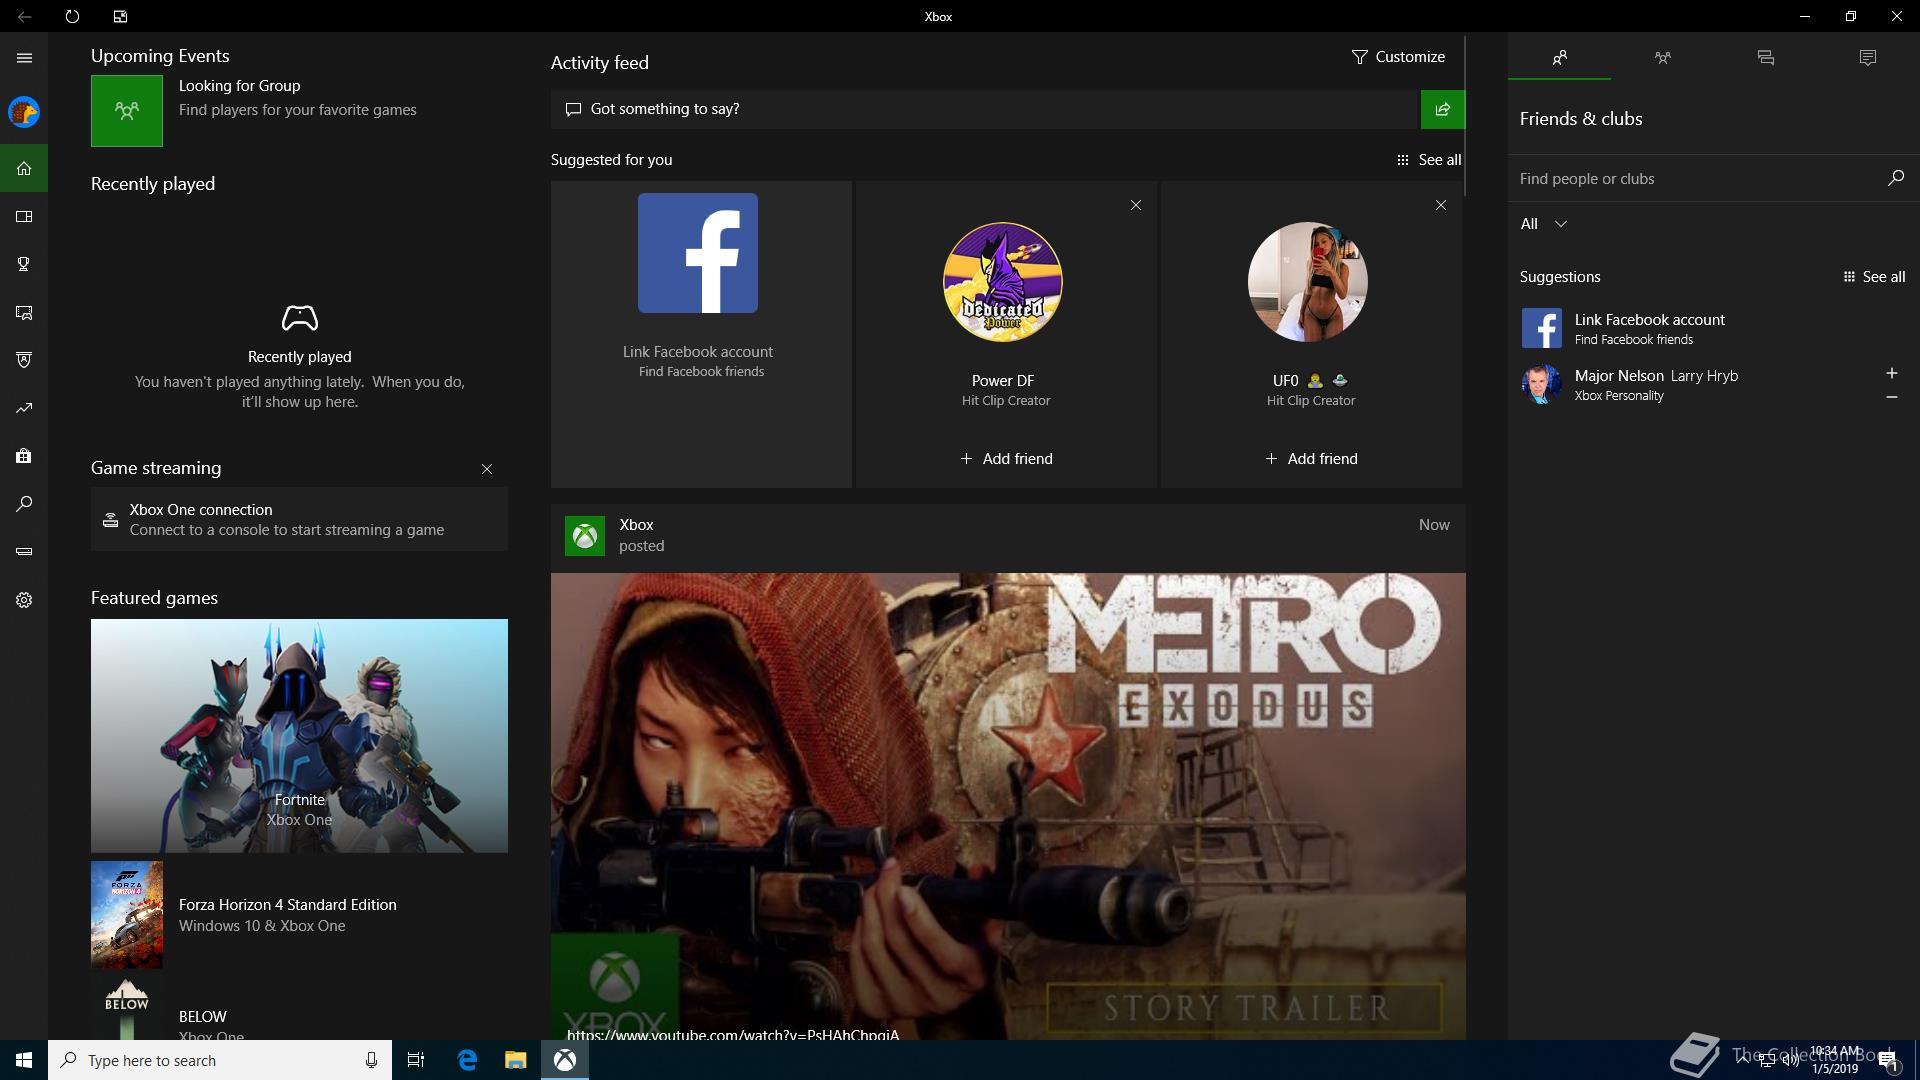Screen dimensions: 1920x1080
Task: Click Link Facebook account in Suggestions list
Action: (1712, 328)
